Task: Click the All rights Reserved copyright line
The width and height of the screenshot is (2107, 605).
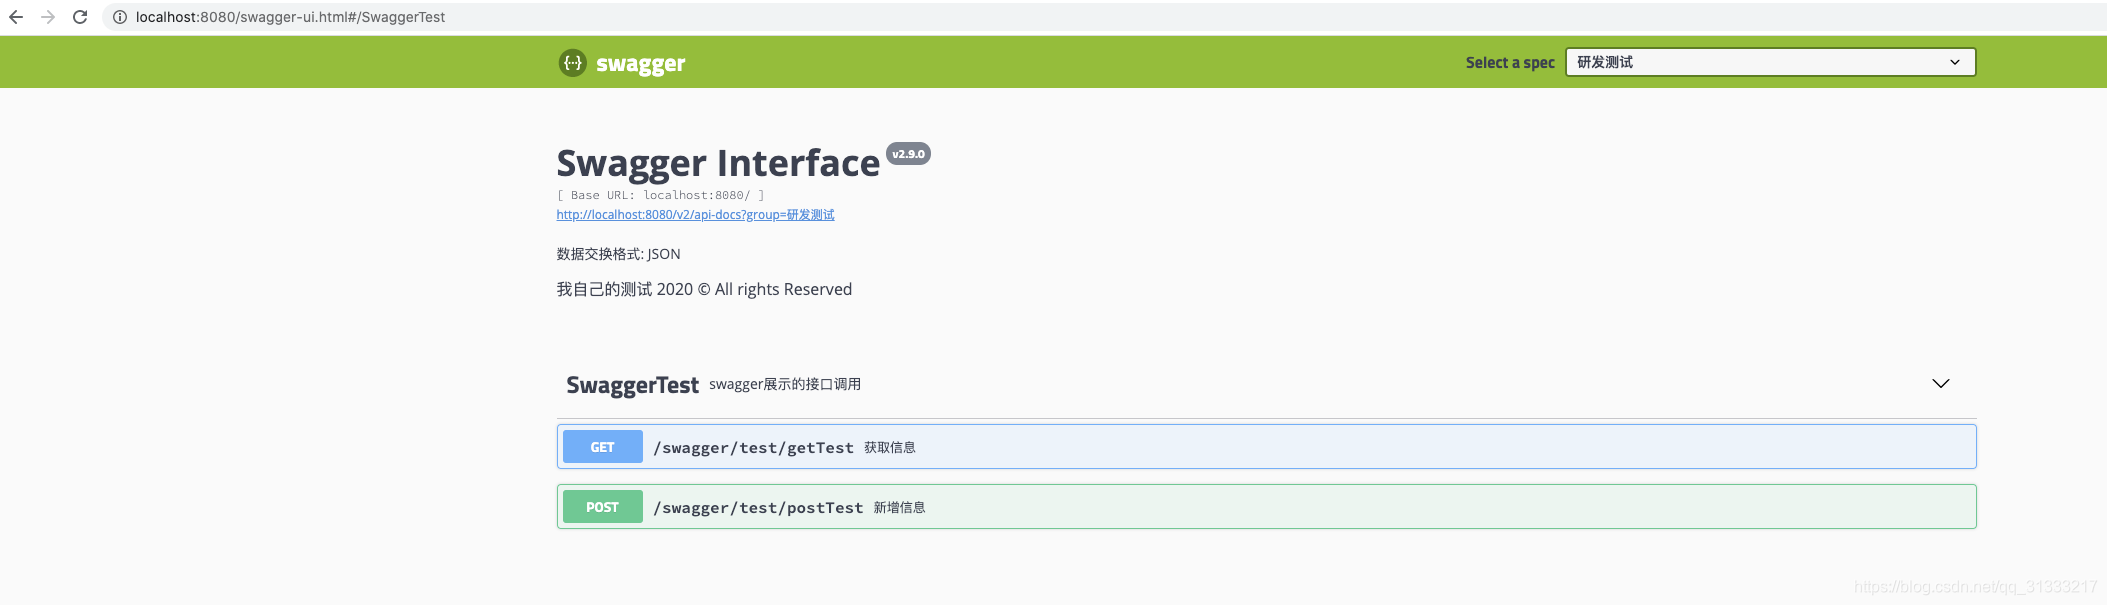Action: (x=704, y=289)
